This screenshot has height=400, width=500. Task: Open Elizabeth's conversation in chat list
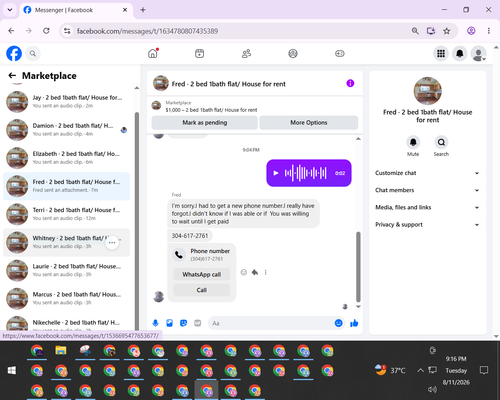(67, 158)
